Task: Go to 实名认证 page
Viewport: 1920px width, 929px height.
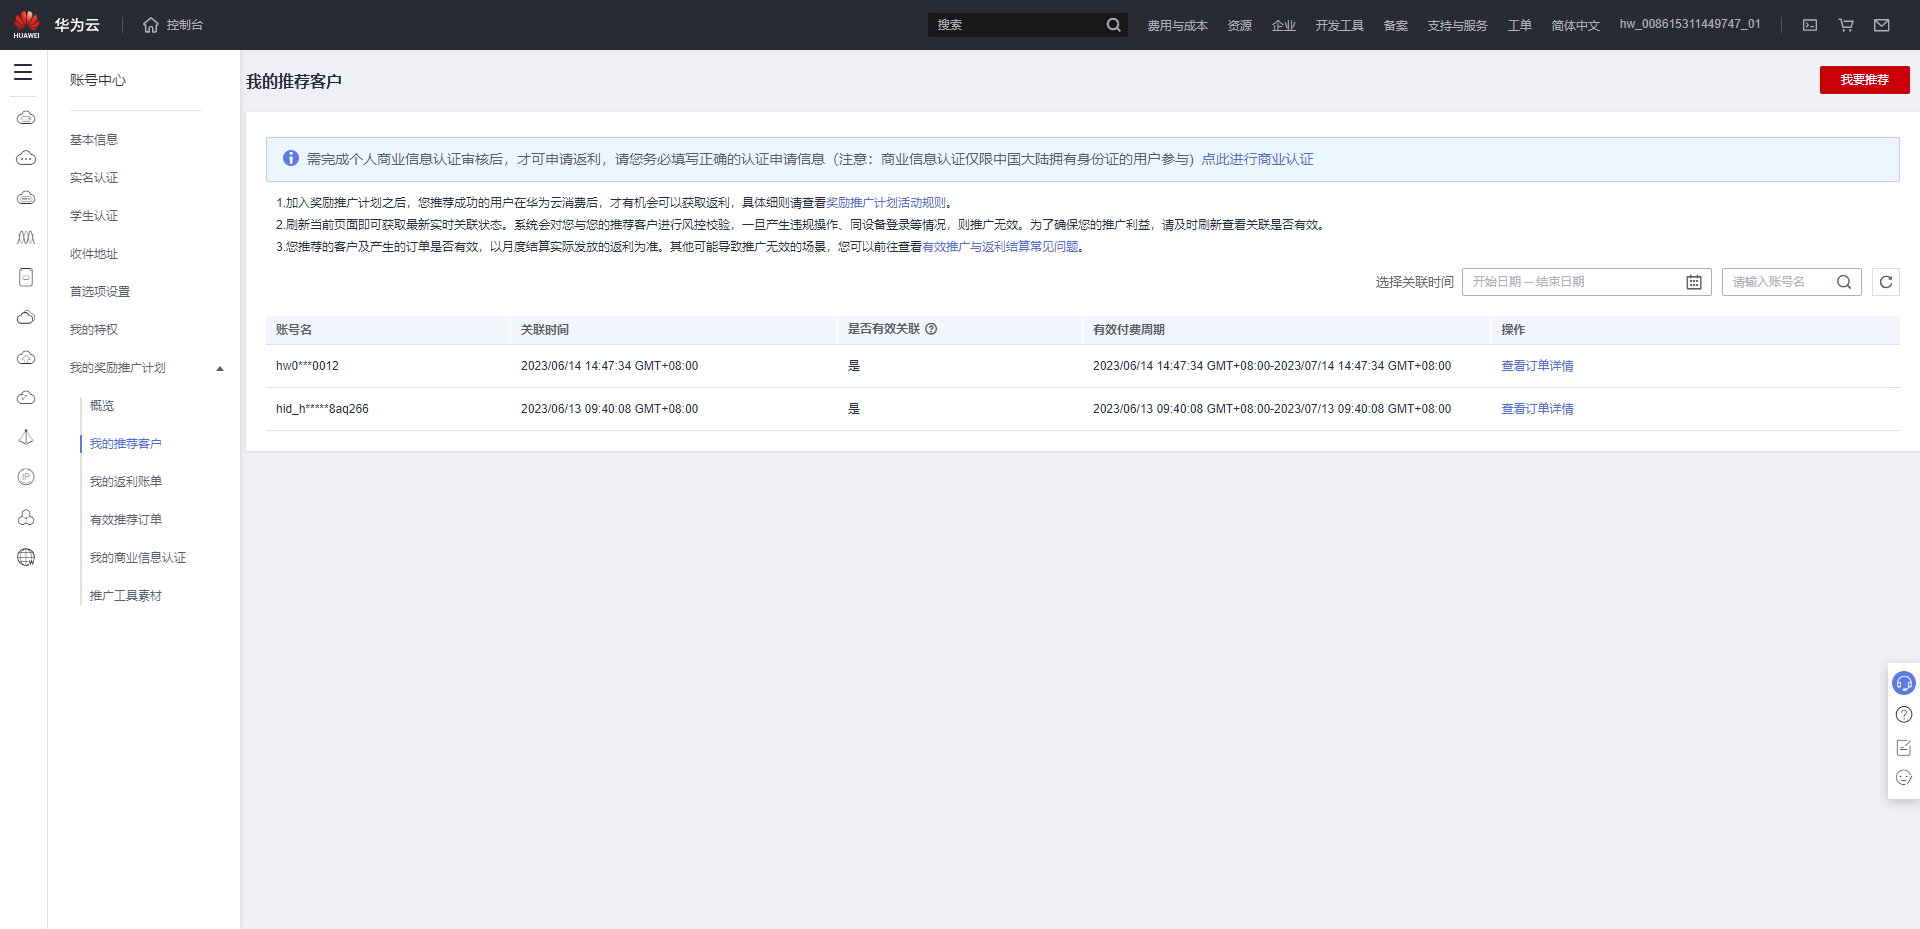Action: [94, 178]
